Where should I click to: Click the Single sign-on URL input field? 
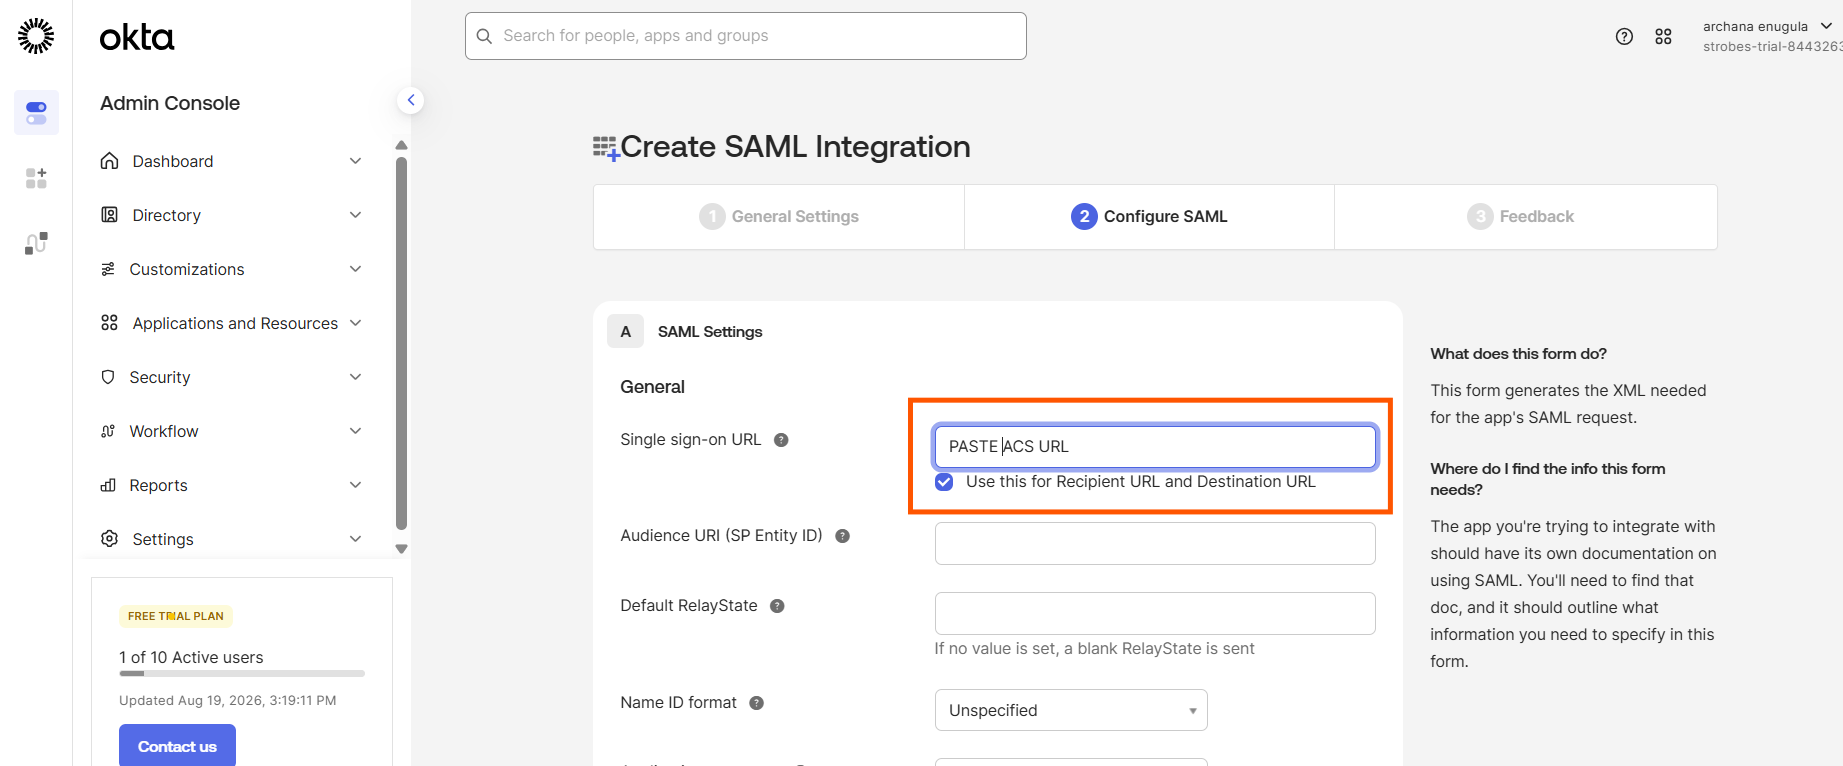1155,447
